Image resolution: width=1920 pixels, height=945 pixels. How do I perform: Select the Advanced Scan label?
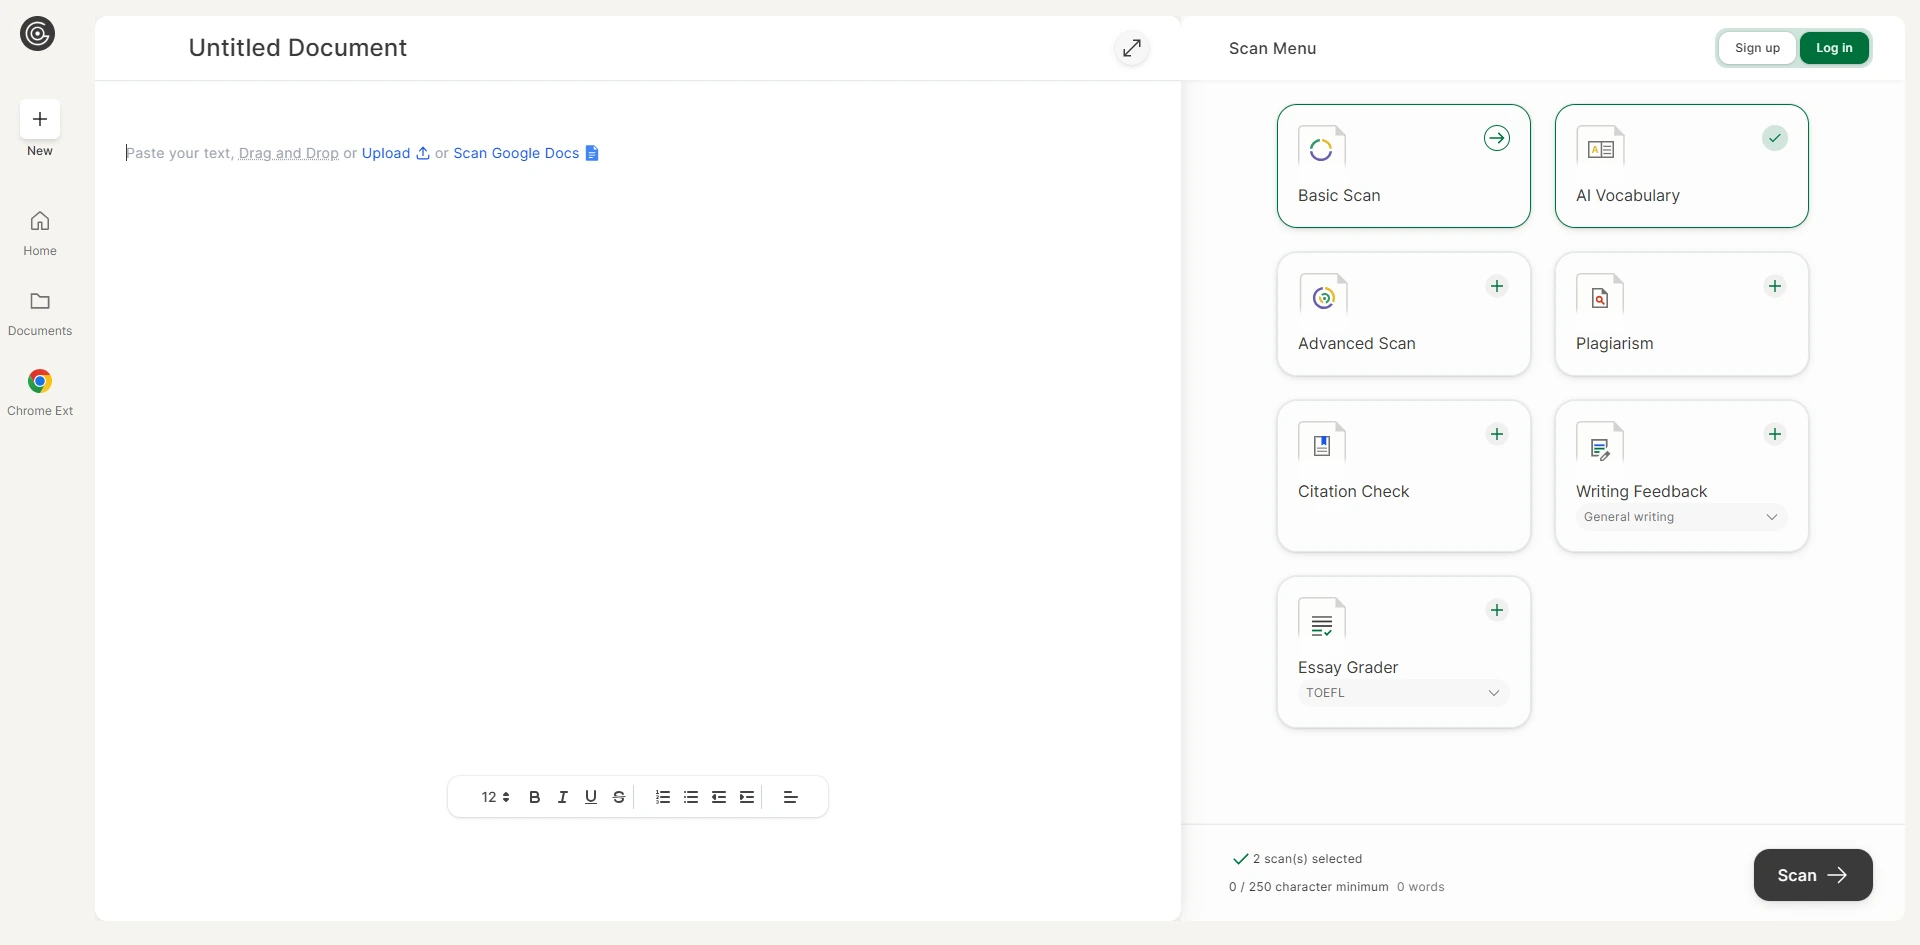(x=1357, y=344)
